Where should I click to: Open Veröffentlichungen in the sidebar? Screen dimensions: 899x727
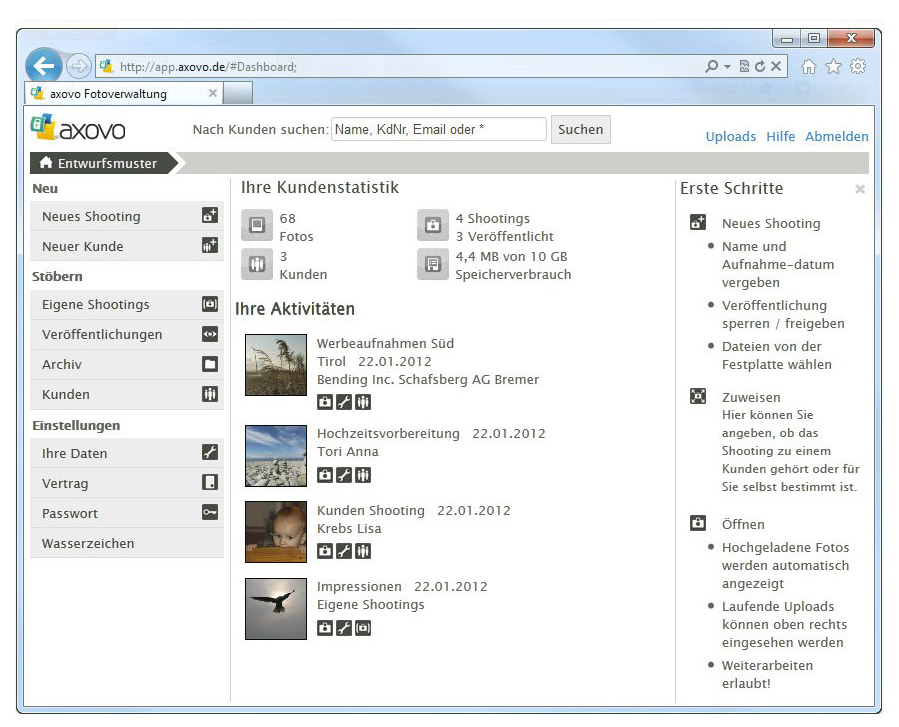(x=102, y=334)
